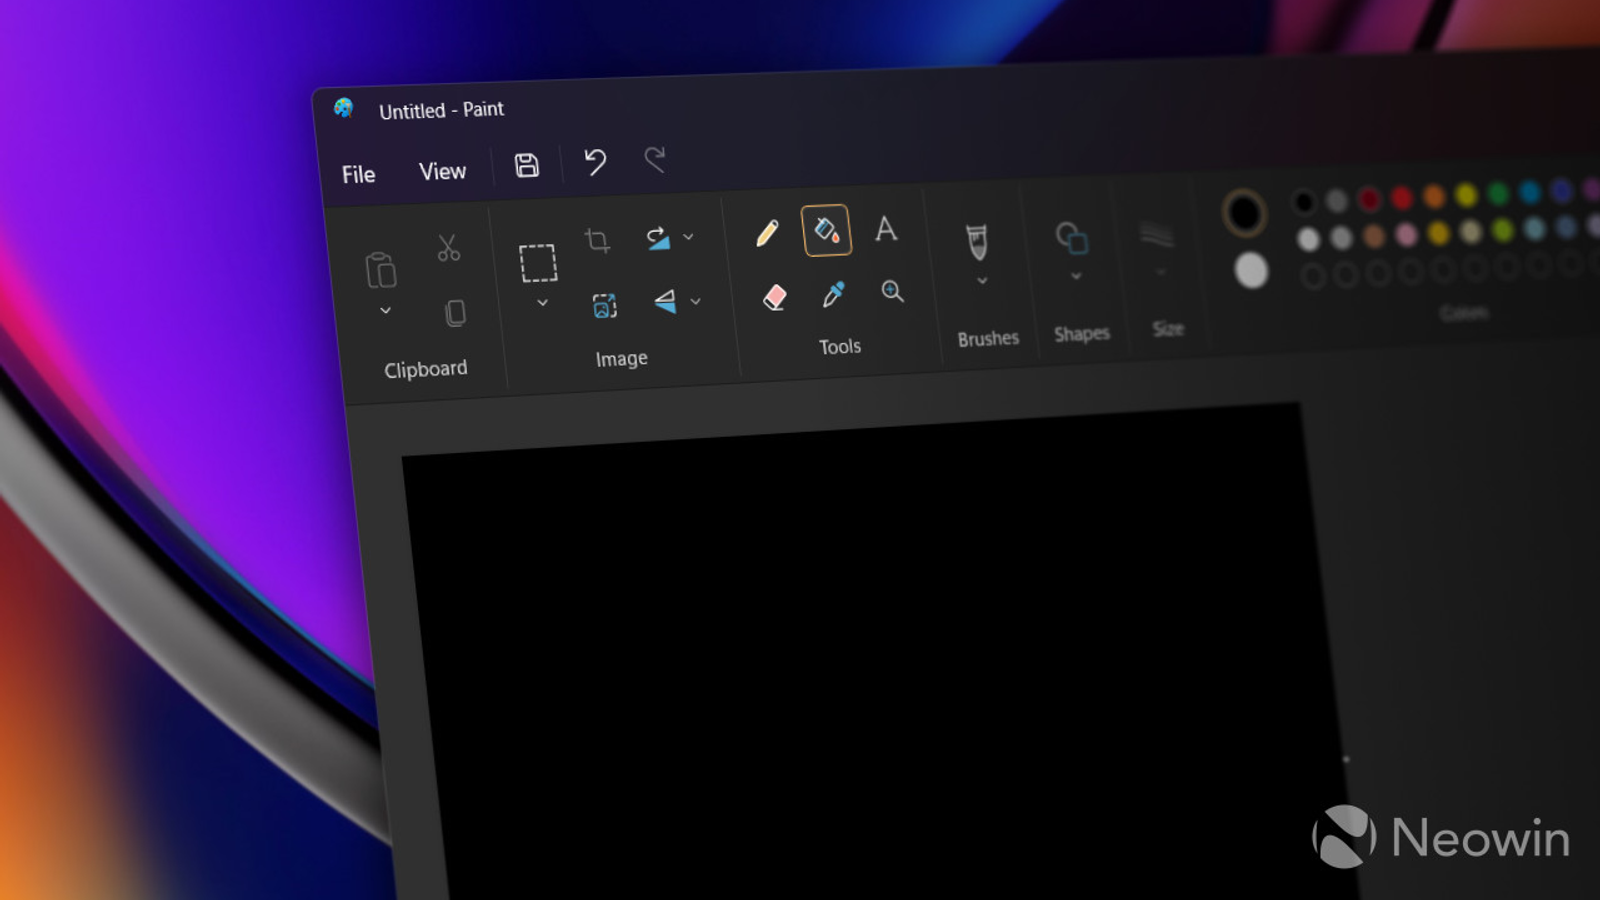This screenshot has width=1600, height=900.
Task: Click the Shapes gallery icon
Action: click(1071, 237)
